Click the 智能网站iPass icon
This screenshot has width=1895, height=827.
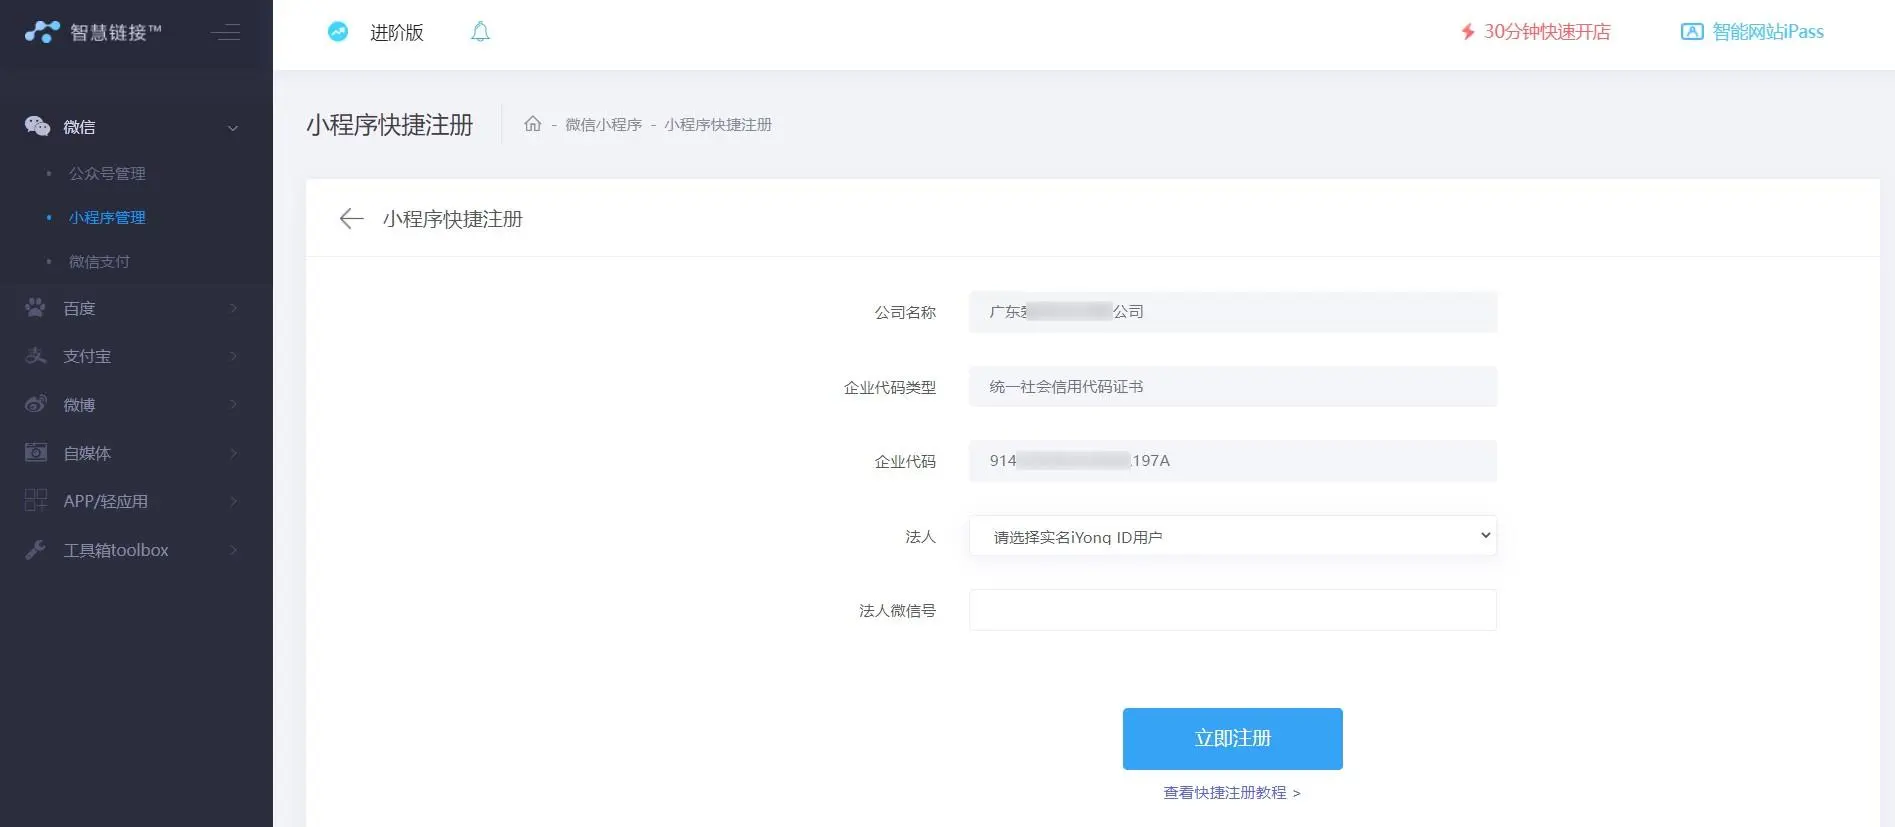coord(1691,32)
